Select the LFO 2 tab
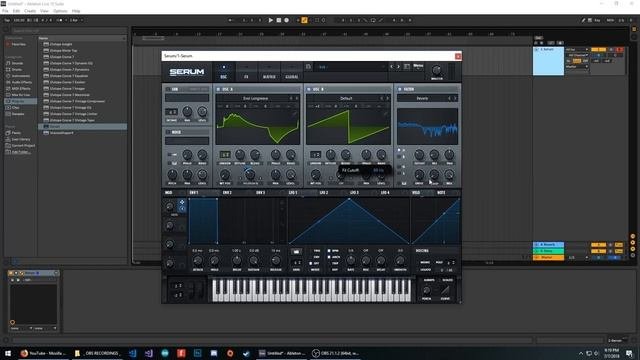 point(324,193)
